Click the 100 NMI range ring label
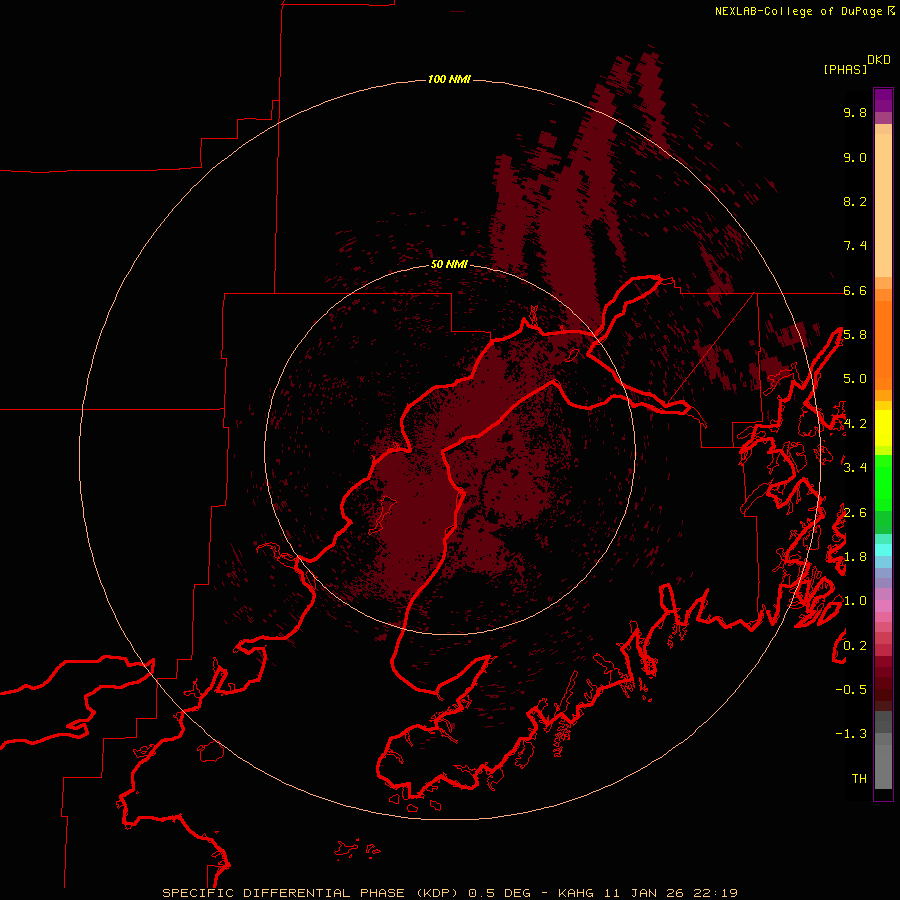Screen dimensions: 900x900 (449, 79)
